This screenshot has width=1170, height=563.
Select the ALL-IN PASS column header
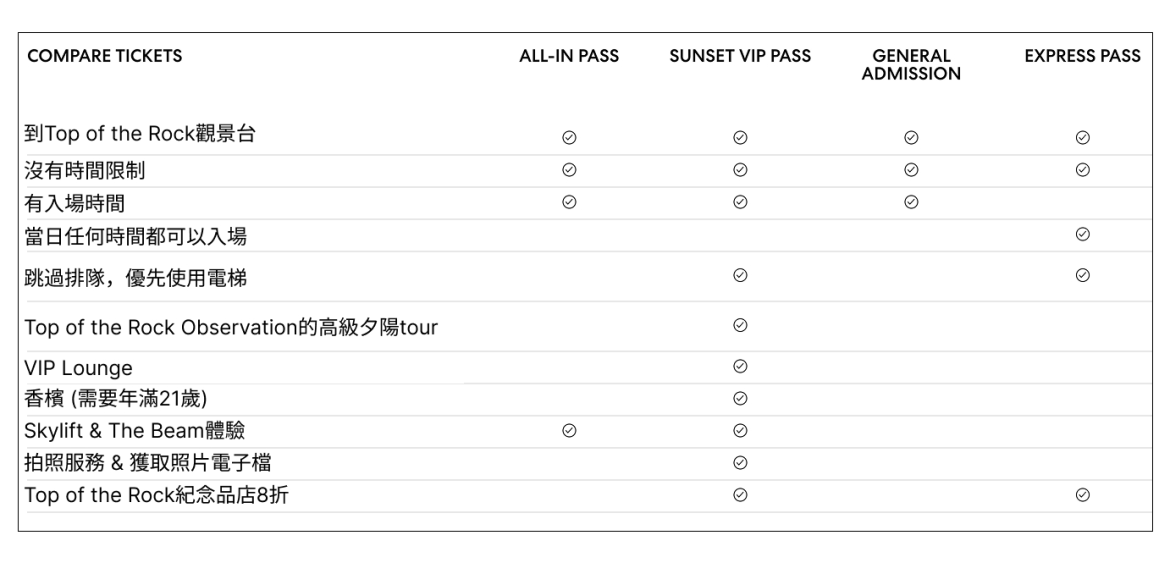click(x=576, y=57)
